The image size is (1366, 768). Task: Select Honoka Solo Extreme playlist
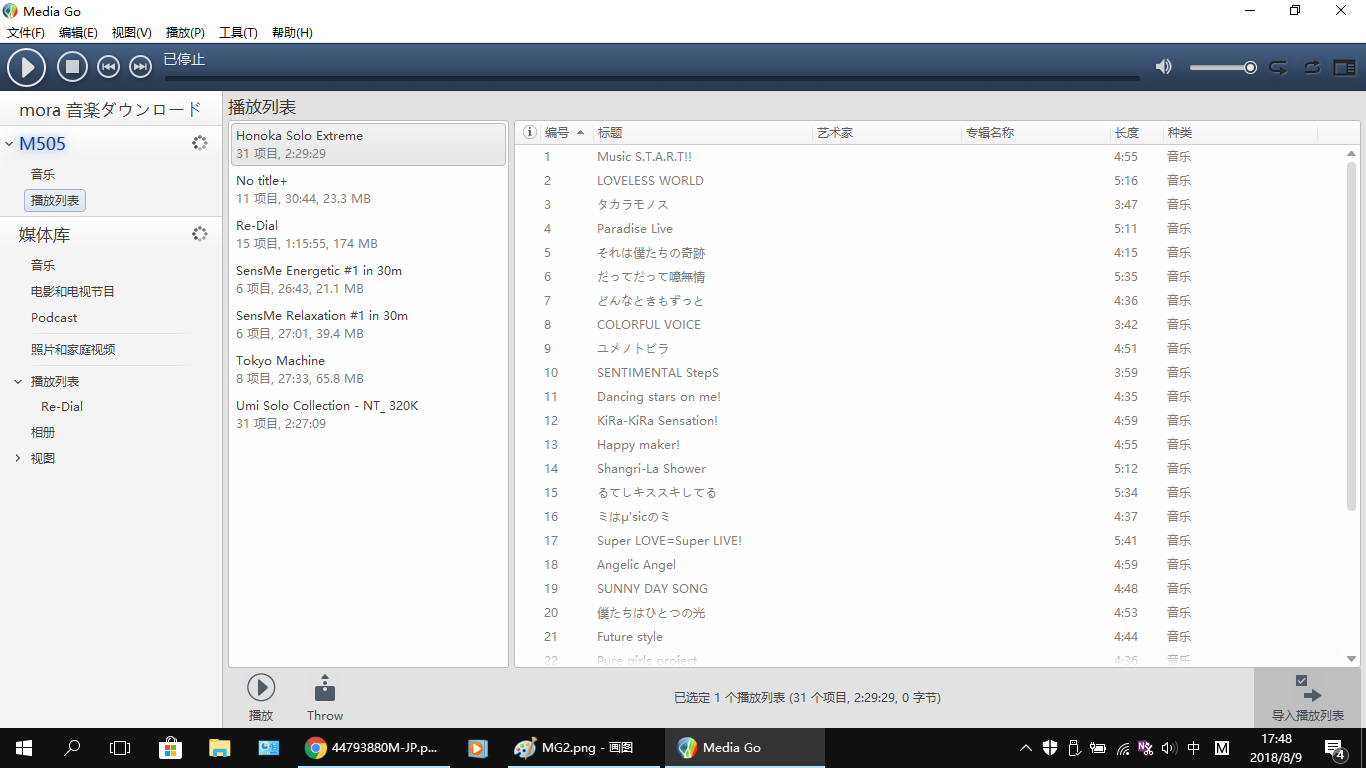point(368,144)
